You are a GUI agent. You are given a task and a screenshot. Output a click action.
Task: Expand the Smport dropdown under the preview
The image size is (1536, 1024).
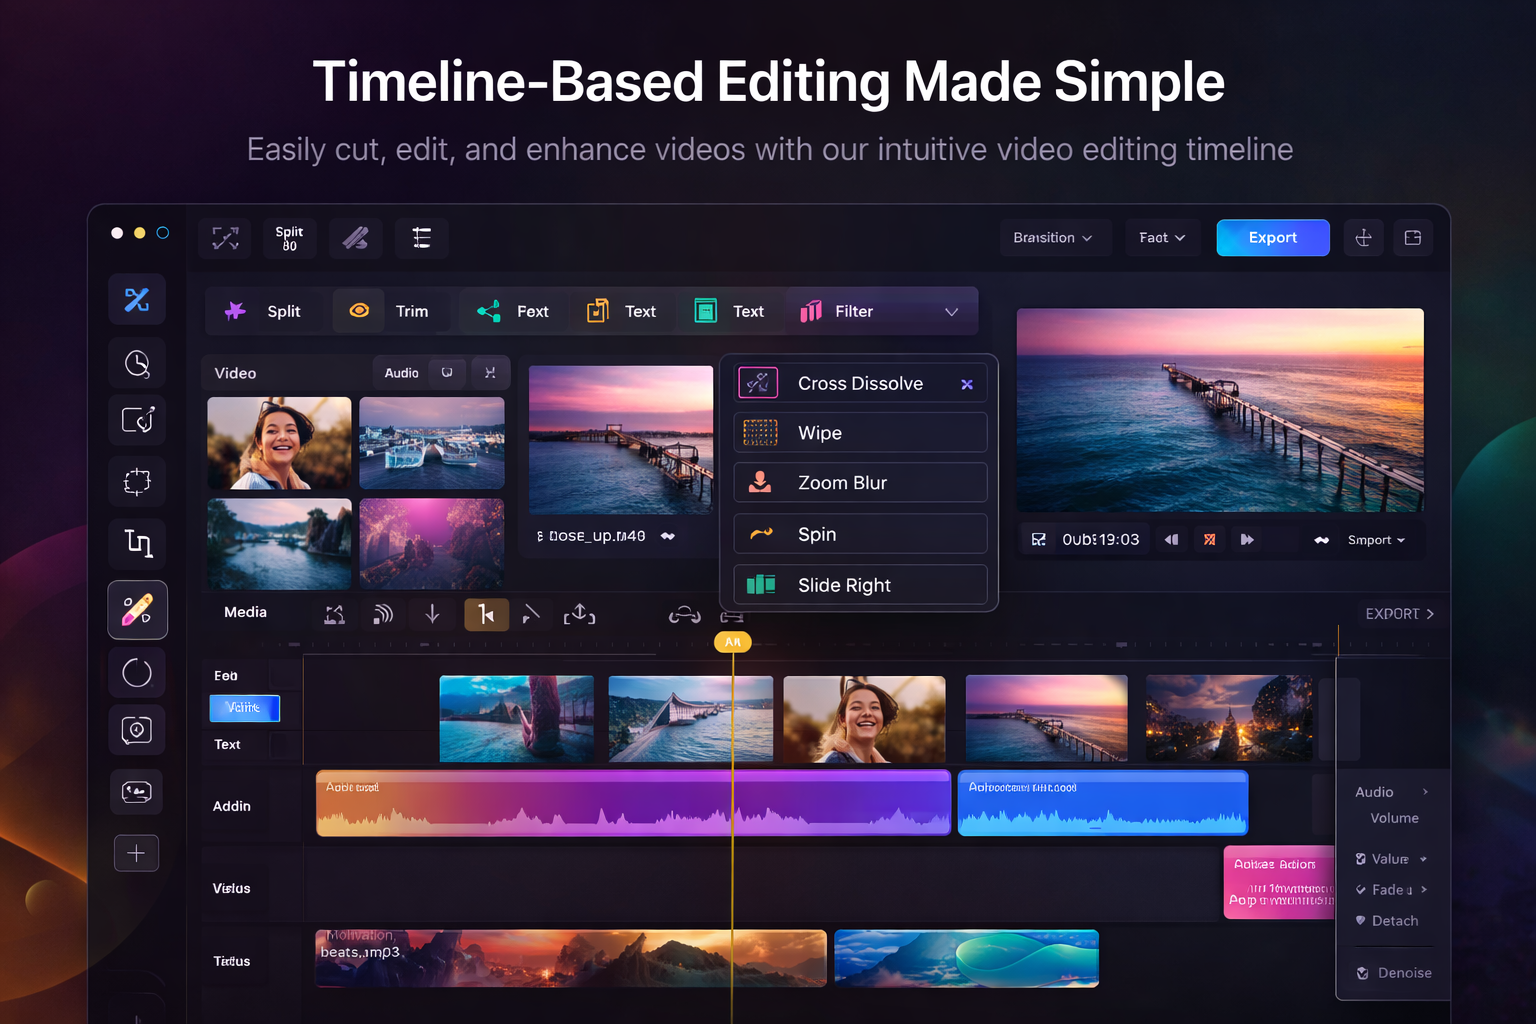(1377, 539)
